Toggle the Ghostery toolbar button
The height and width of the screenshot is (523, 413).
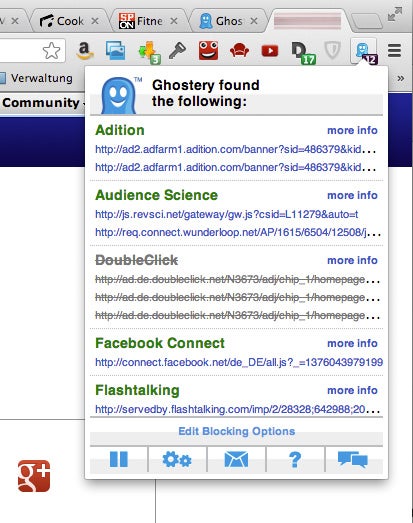click(364, 51)
